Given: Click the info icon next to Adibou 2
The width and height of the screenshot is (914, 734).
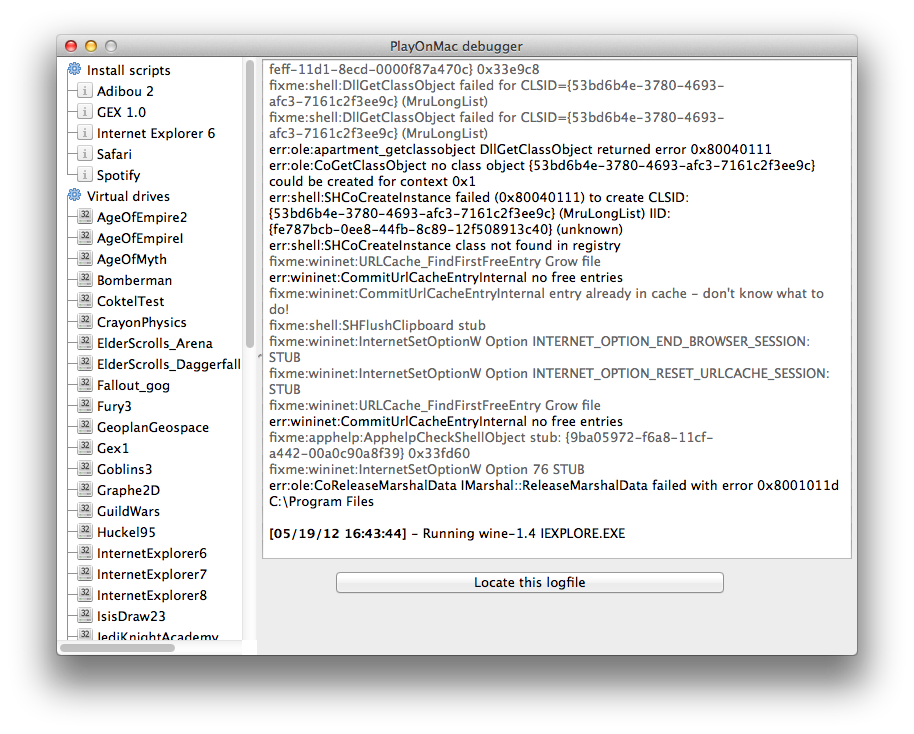Looking at the screenshot, I should click(x=85, y=91).
